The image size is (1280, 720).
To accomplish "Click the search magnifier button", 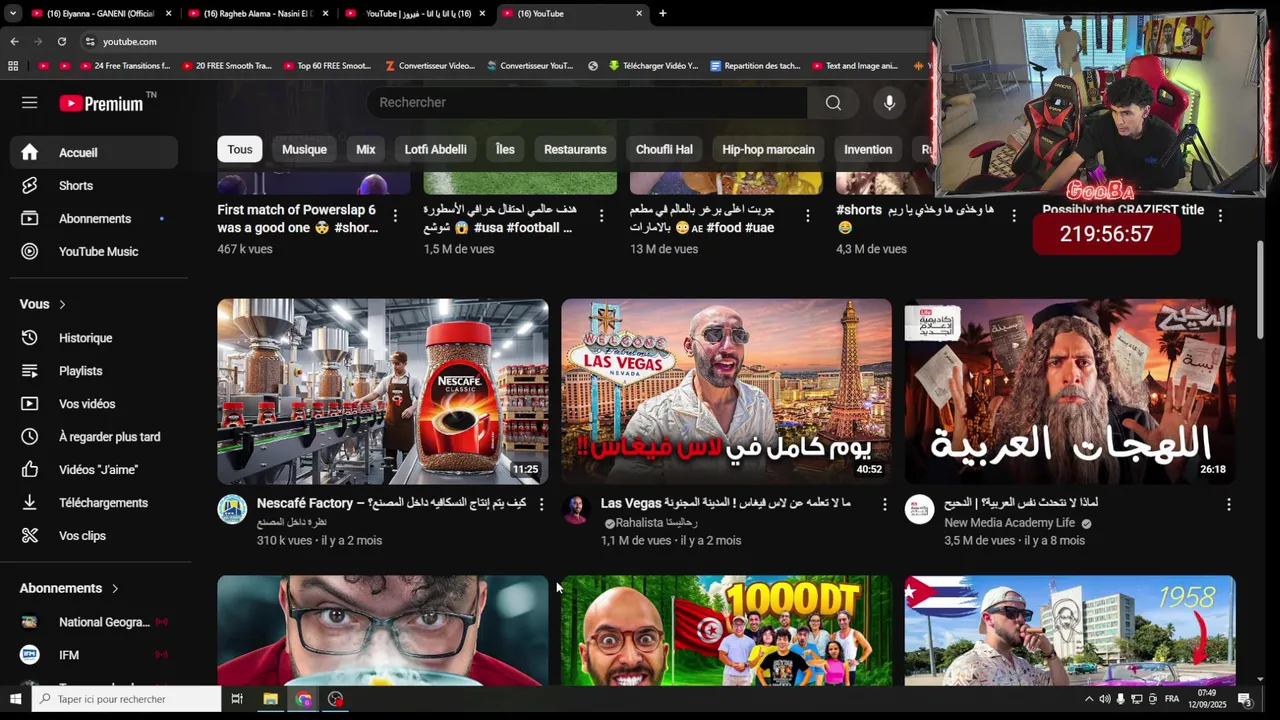I will (x=833, y=103).
